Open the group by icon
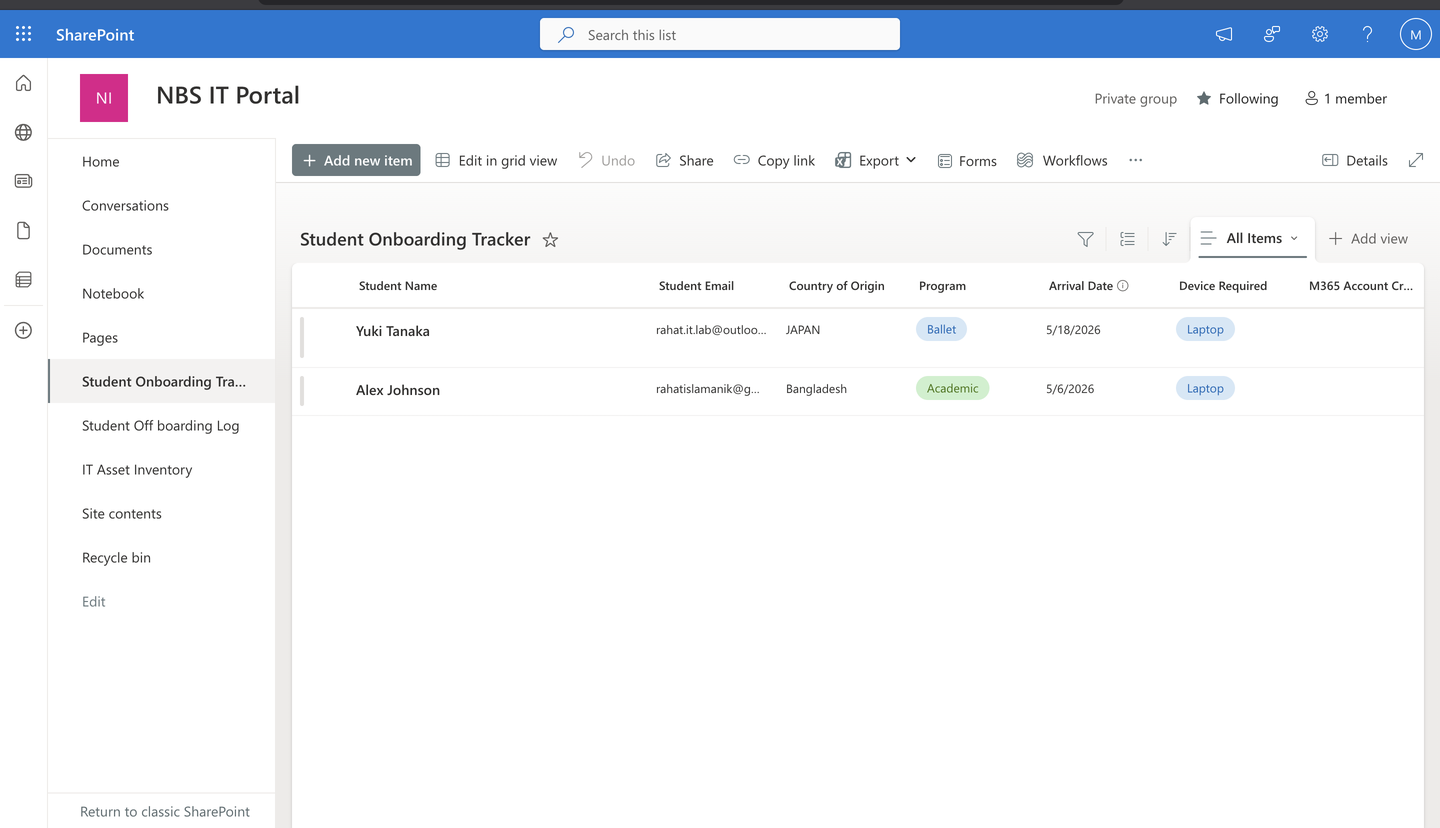Viewport: 1440px width, 828px height. (x=1127, y=239)
